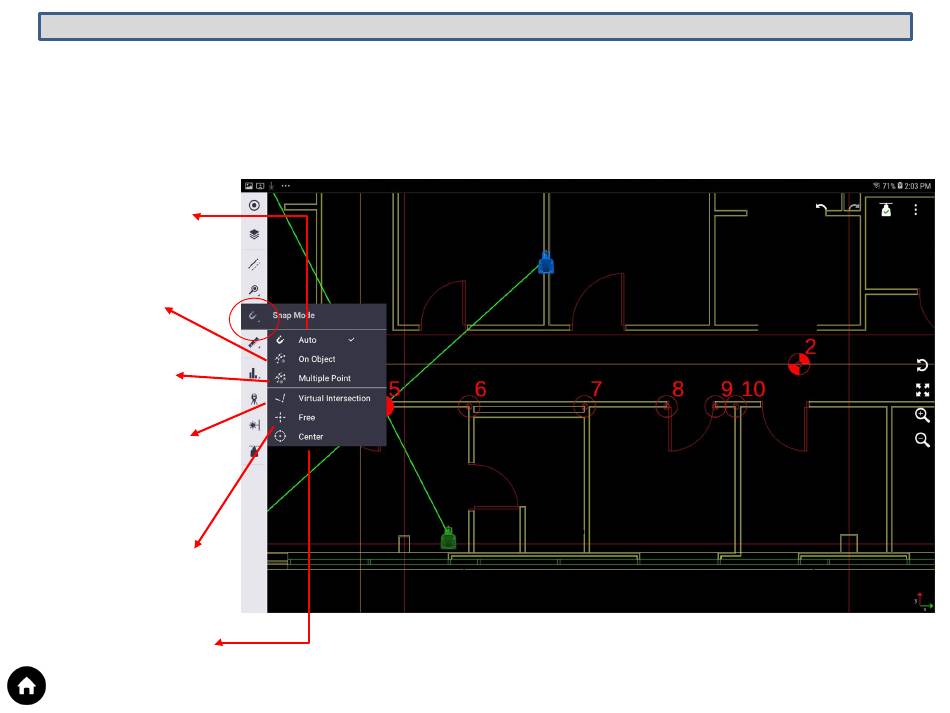Viewport: 950px width, 713px height.
Task: Open the Android status bar notification dots
Action: (x=285, y=186)
